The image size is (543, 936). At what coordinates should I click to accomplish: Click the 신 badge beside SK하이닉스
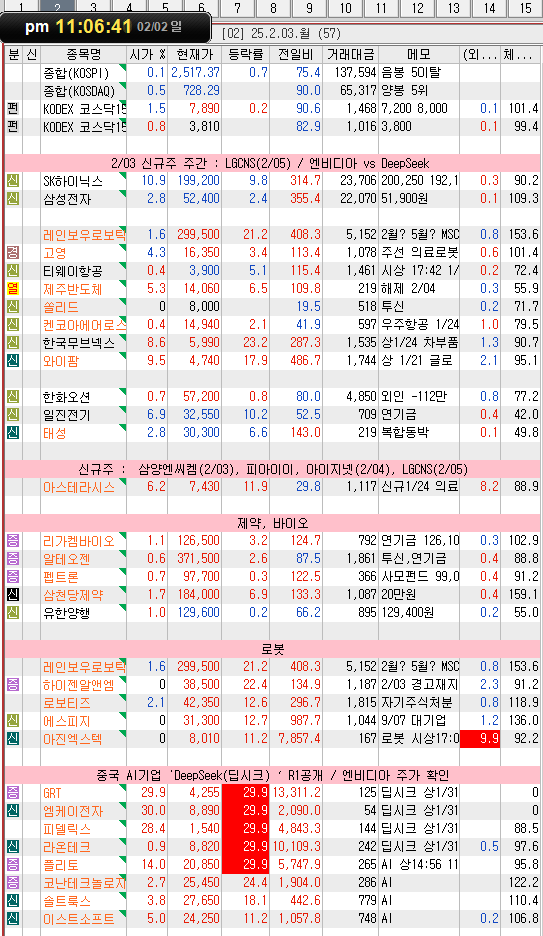point(13,180)
